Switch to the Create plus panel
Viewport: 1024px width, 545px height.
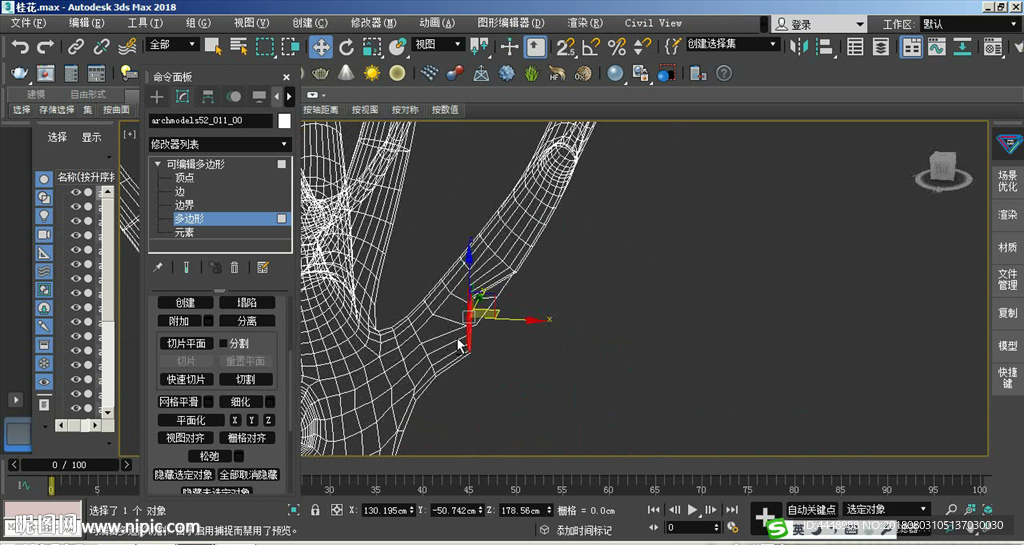click(x=157, y=97)
